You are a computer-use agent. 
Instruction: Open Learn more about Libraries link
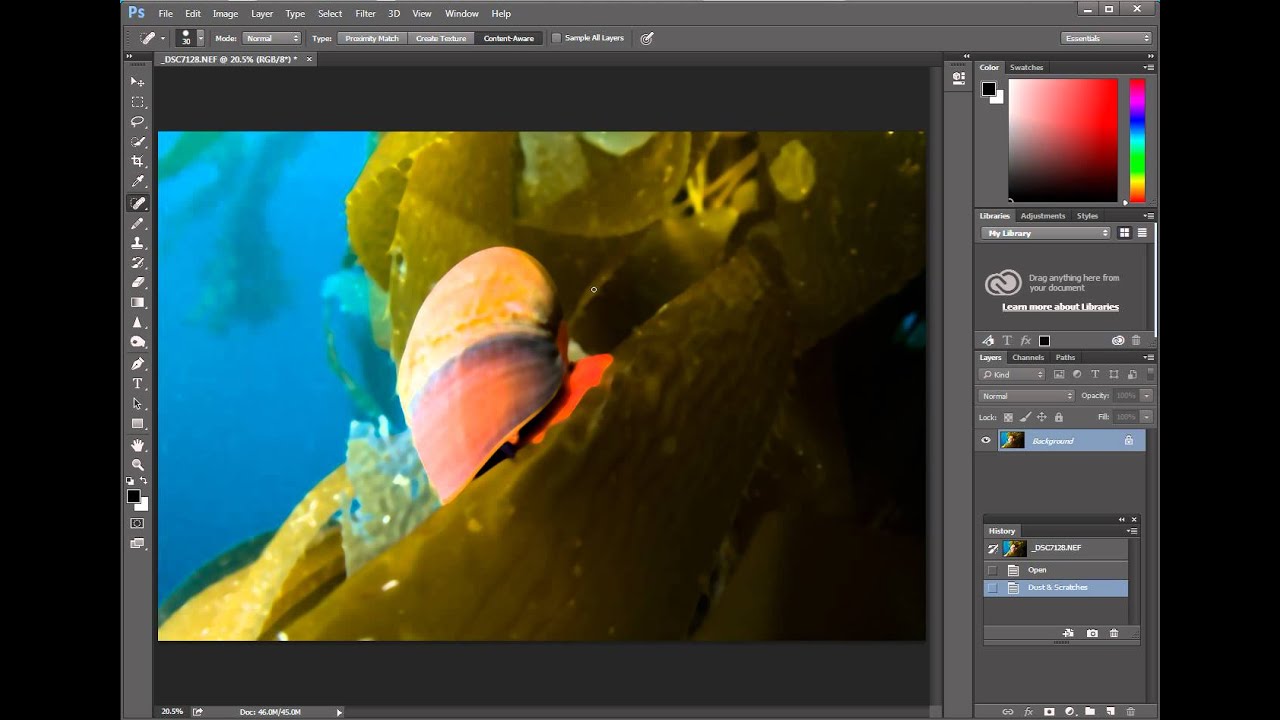(x=1060, y=307)
